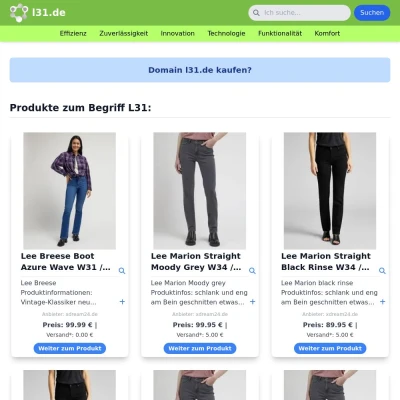Image resolution: width=400 pixels, height=400 pixels.
Task: Open magnifier icon beside Moody Grey title
Action: 252,271
